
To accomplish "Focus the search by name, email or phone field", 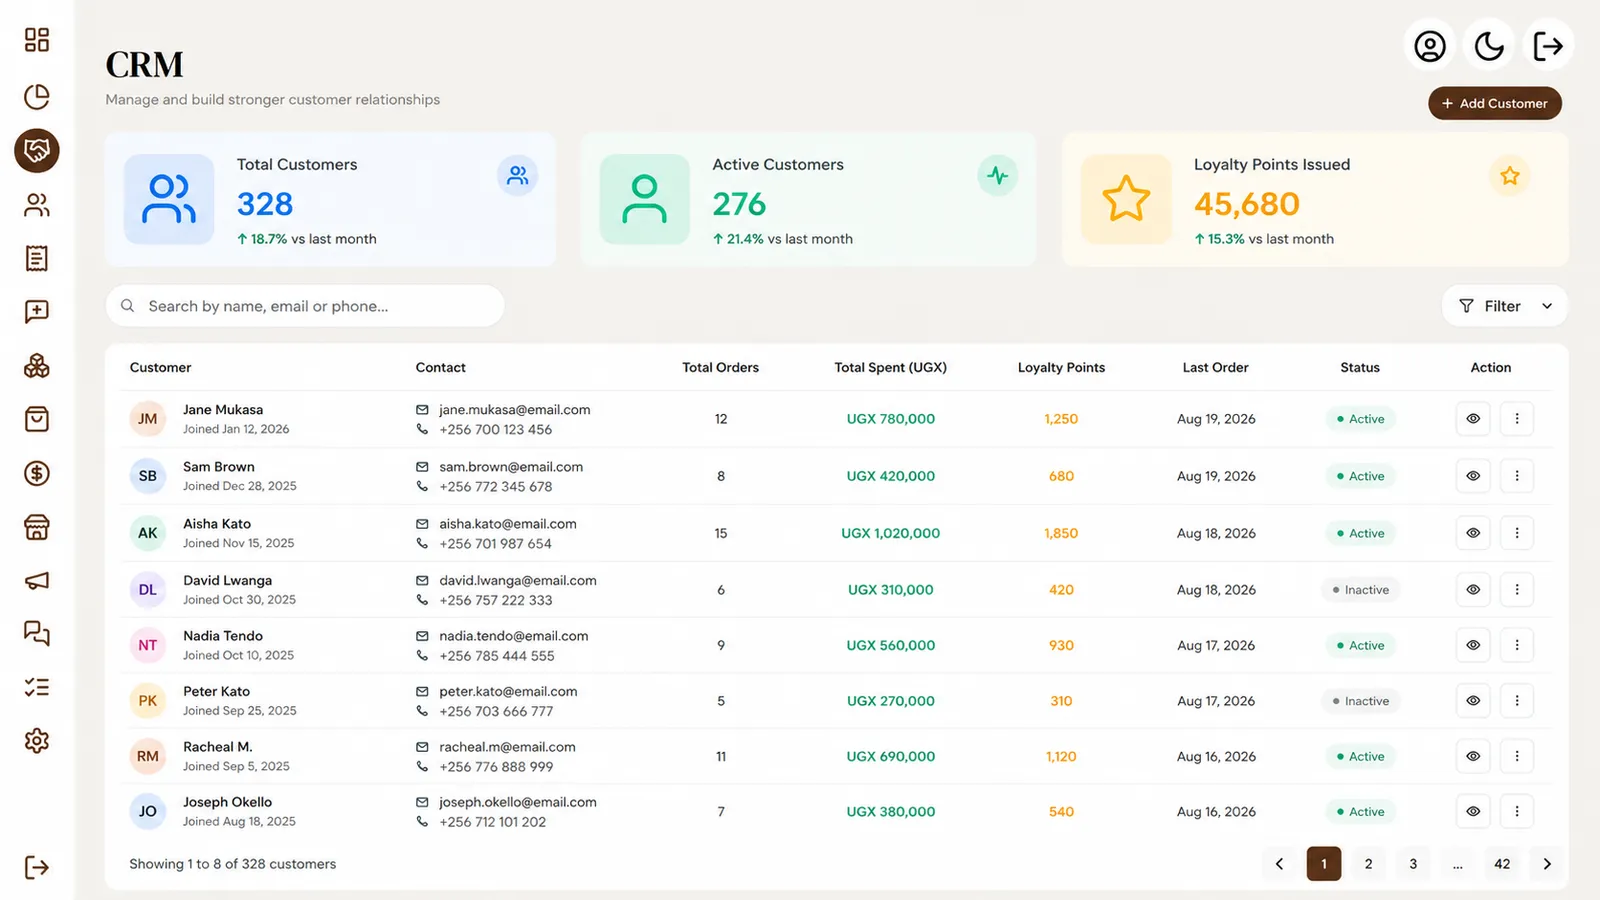I will point(305,306).
